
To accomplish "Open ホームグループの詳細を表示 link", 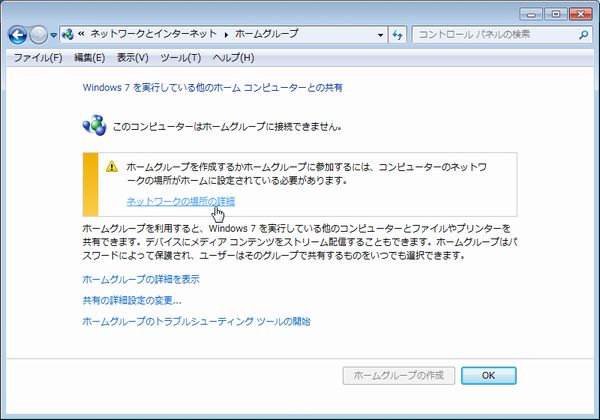I will coord(141,279).
